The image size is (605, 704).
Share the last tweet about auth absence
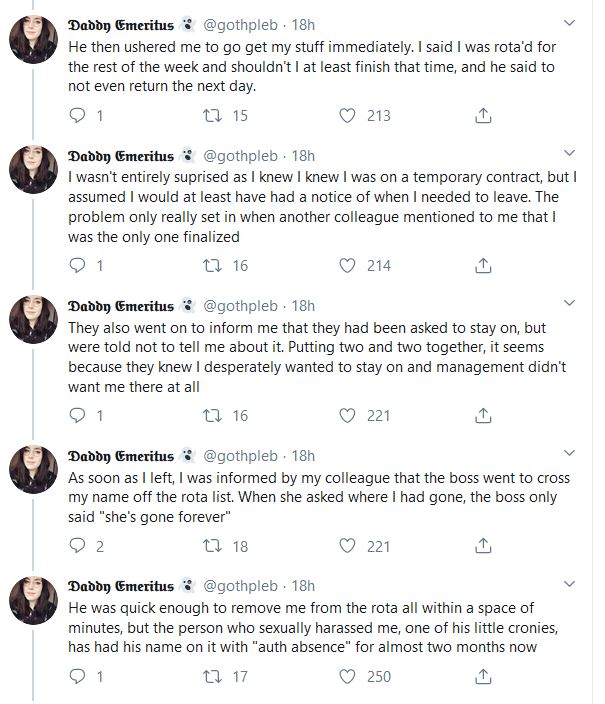pos(483,677)
